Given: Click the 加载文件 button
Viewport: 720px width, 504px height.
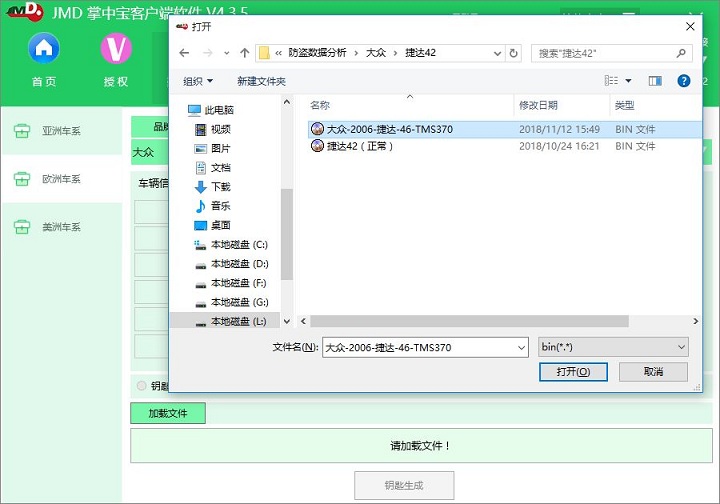Looking at the screenshot, I should (x=168, y=413).
